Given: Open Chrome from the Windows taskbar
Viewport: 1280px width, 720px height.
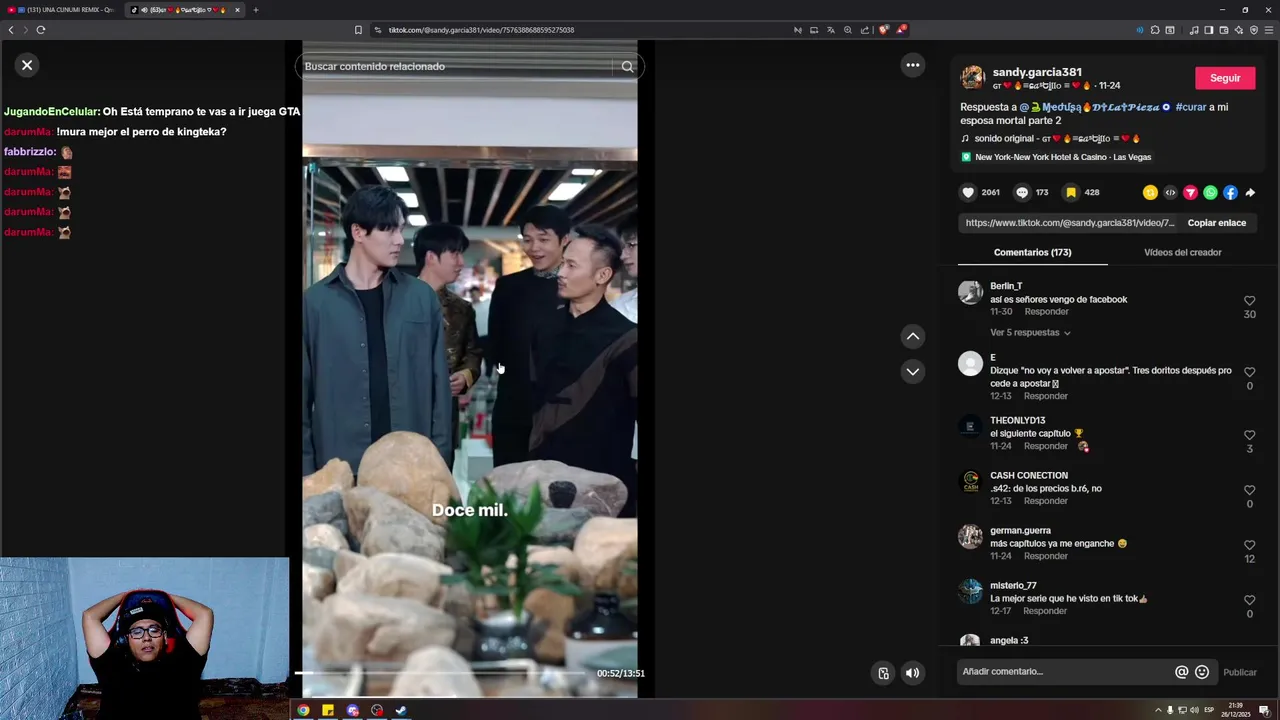Looking at the screenshot, I should (303, 711).
